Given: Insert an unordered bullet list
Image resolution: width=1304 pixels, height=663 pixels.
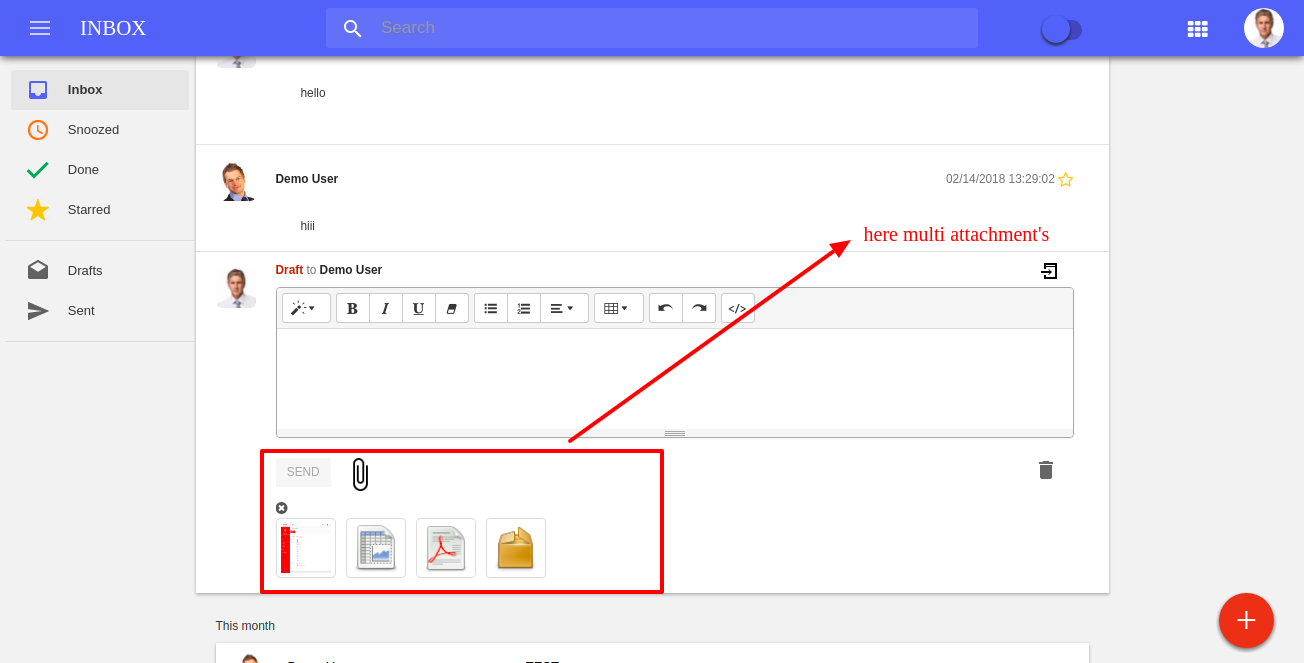Looking at the screenshot, I should (490, 308).
